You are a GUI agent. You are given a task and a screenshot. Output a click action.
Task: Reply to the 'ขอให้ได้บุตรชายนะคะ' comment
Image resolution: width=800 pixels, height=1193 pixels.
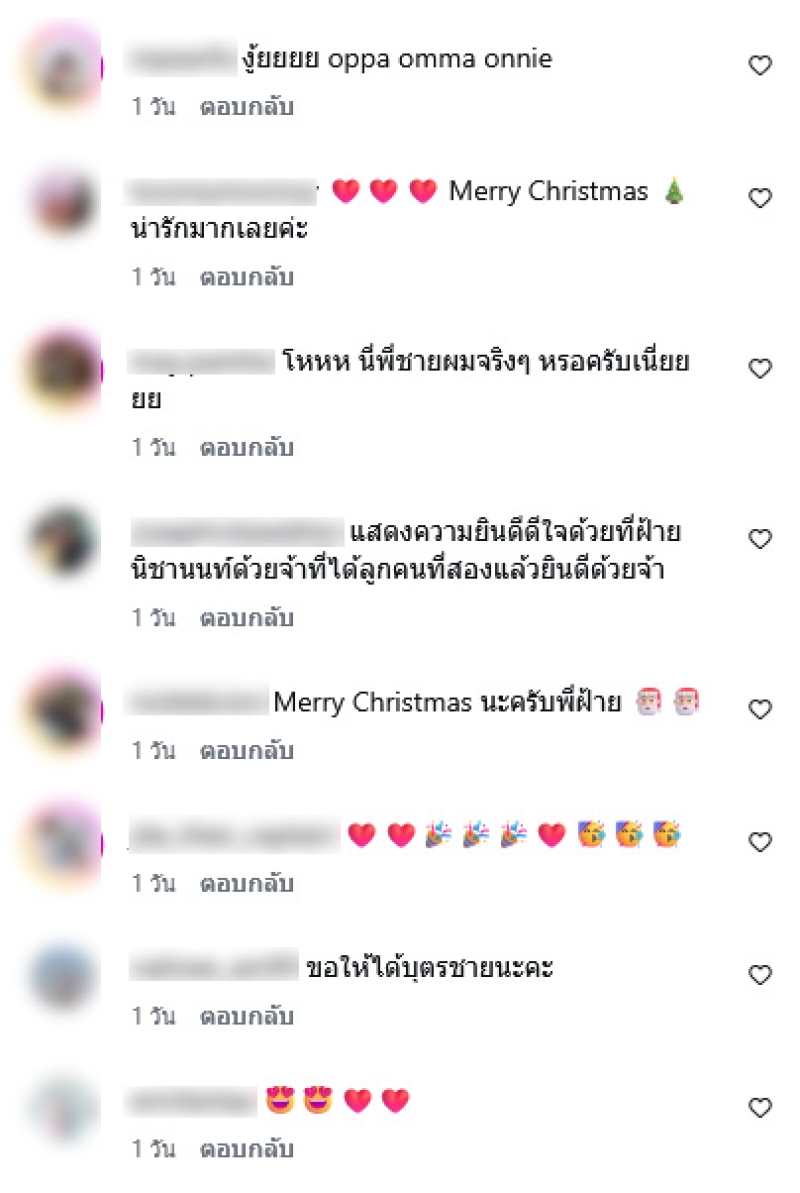pyautogui.click(x=247, y=1016)
